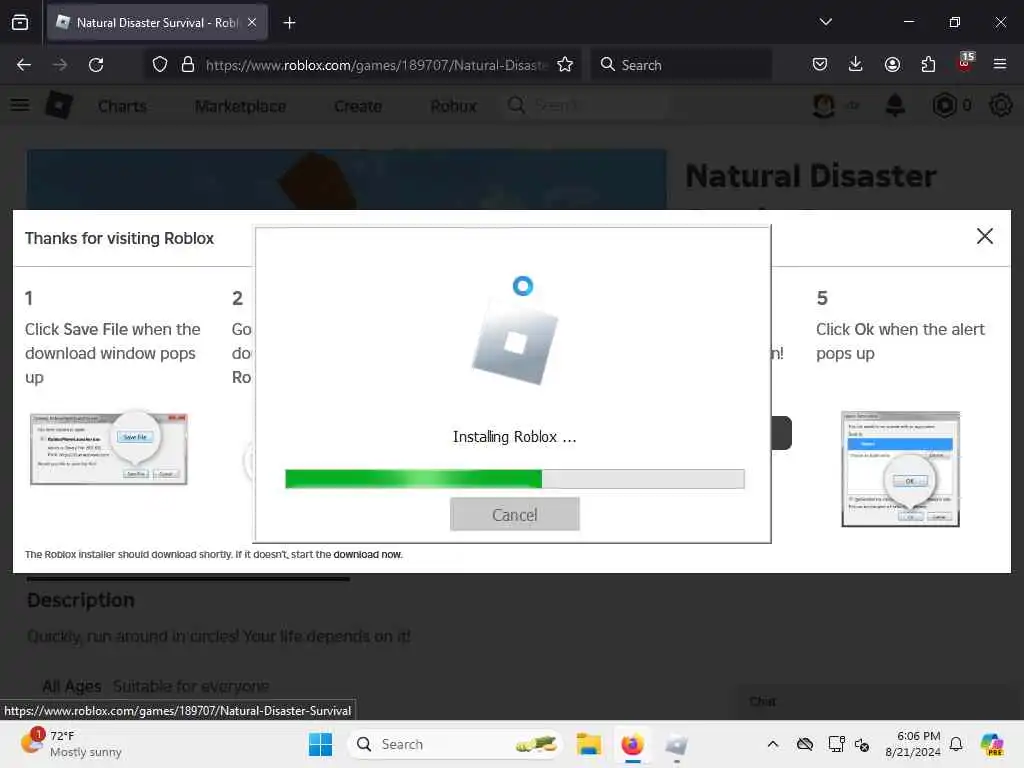Switch to Firefox in the taskbar

tap(632, 744)
